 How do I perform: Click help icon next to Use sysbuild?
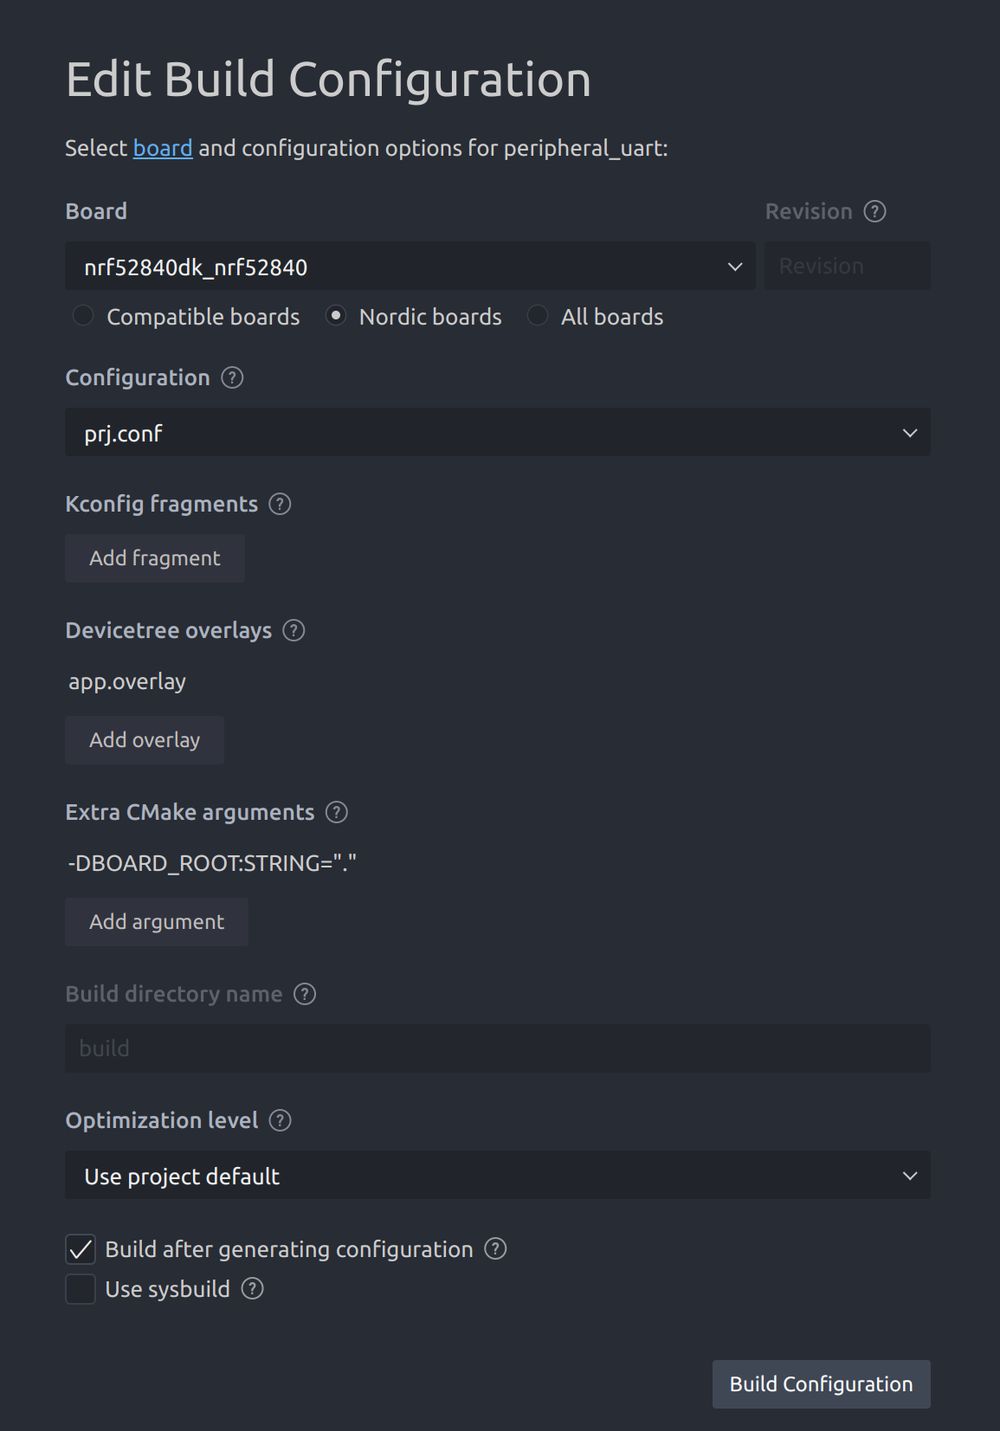coord(253,1289)
